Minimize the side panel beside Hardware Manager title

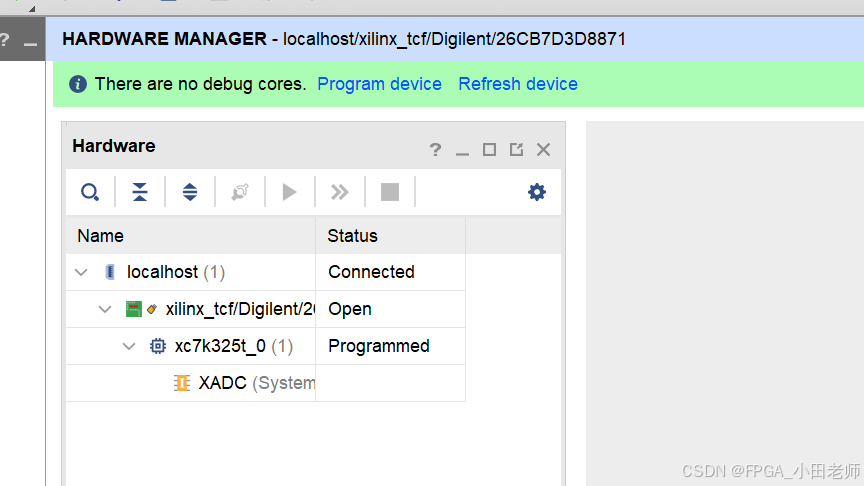(x=30, y=43)
